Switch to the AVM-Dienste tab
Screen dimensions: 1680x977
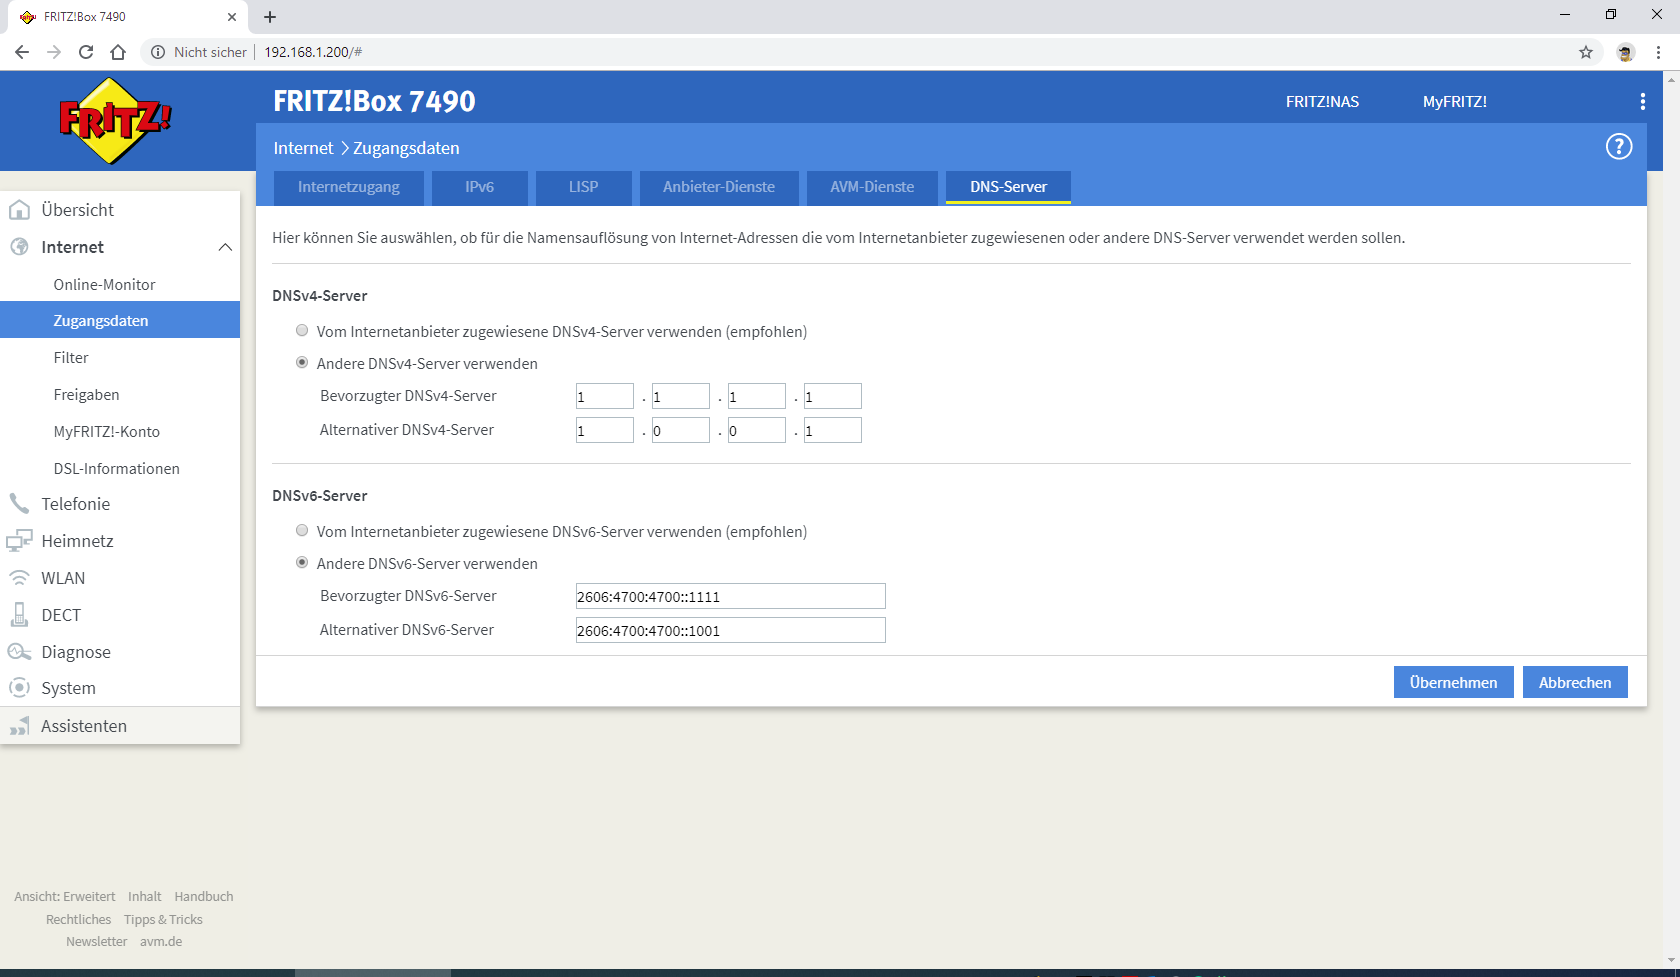pyautogui.click(x=871, y=187)
